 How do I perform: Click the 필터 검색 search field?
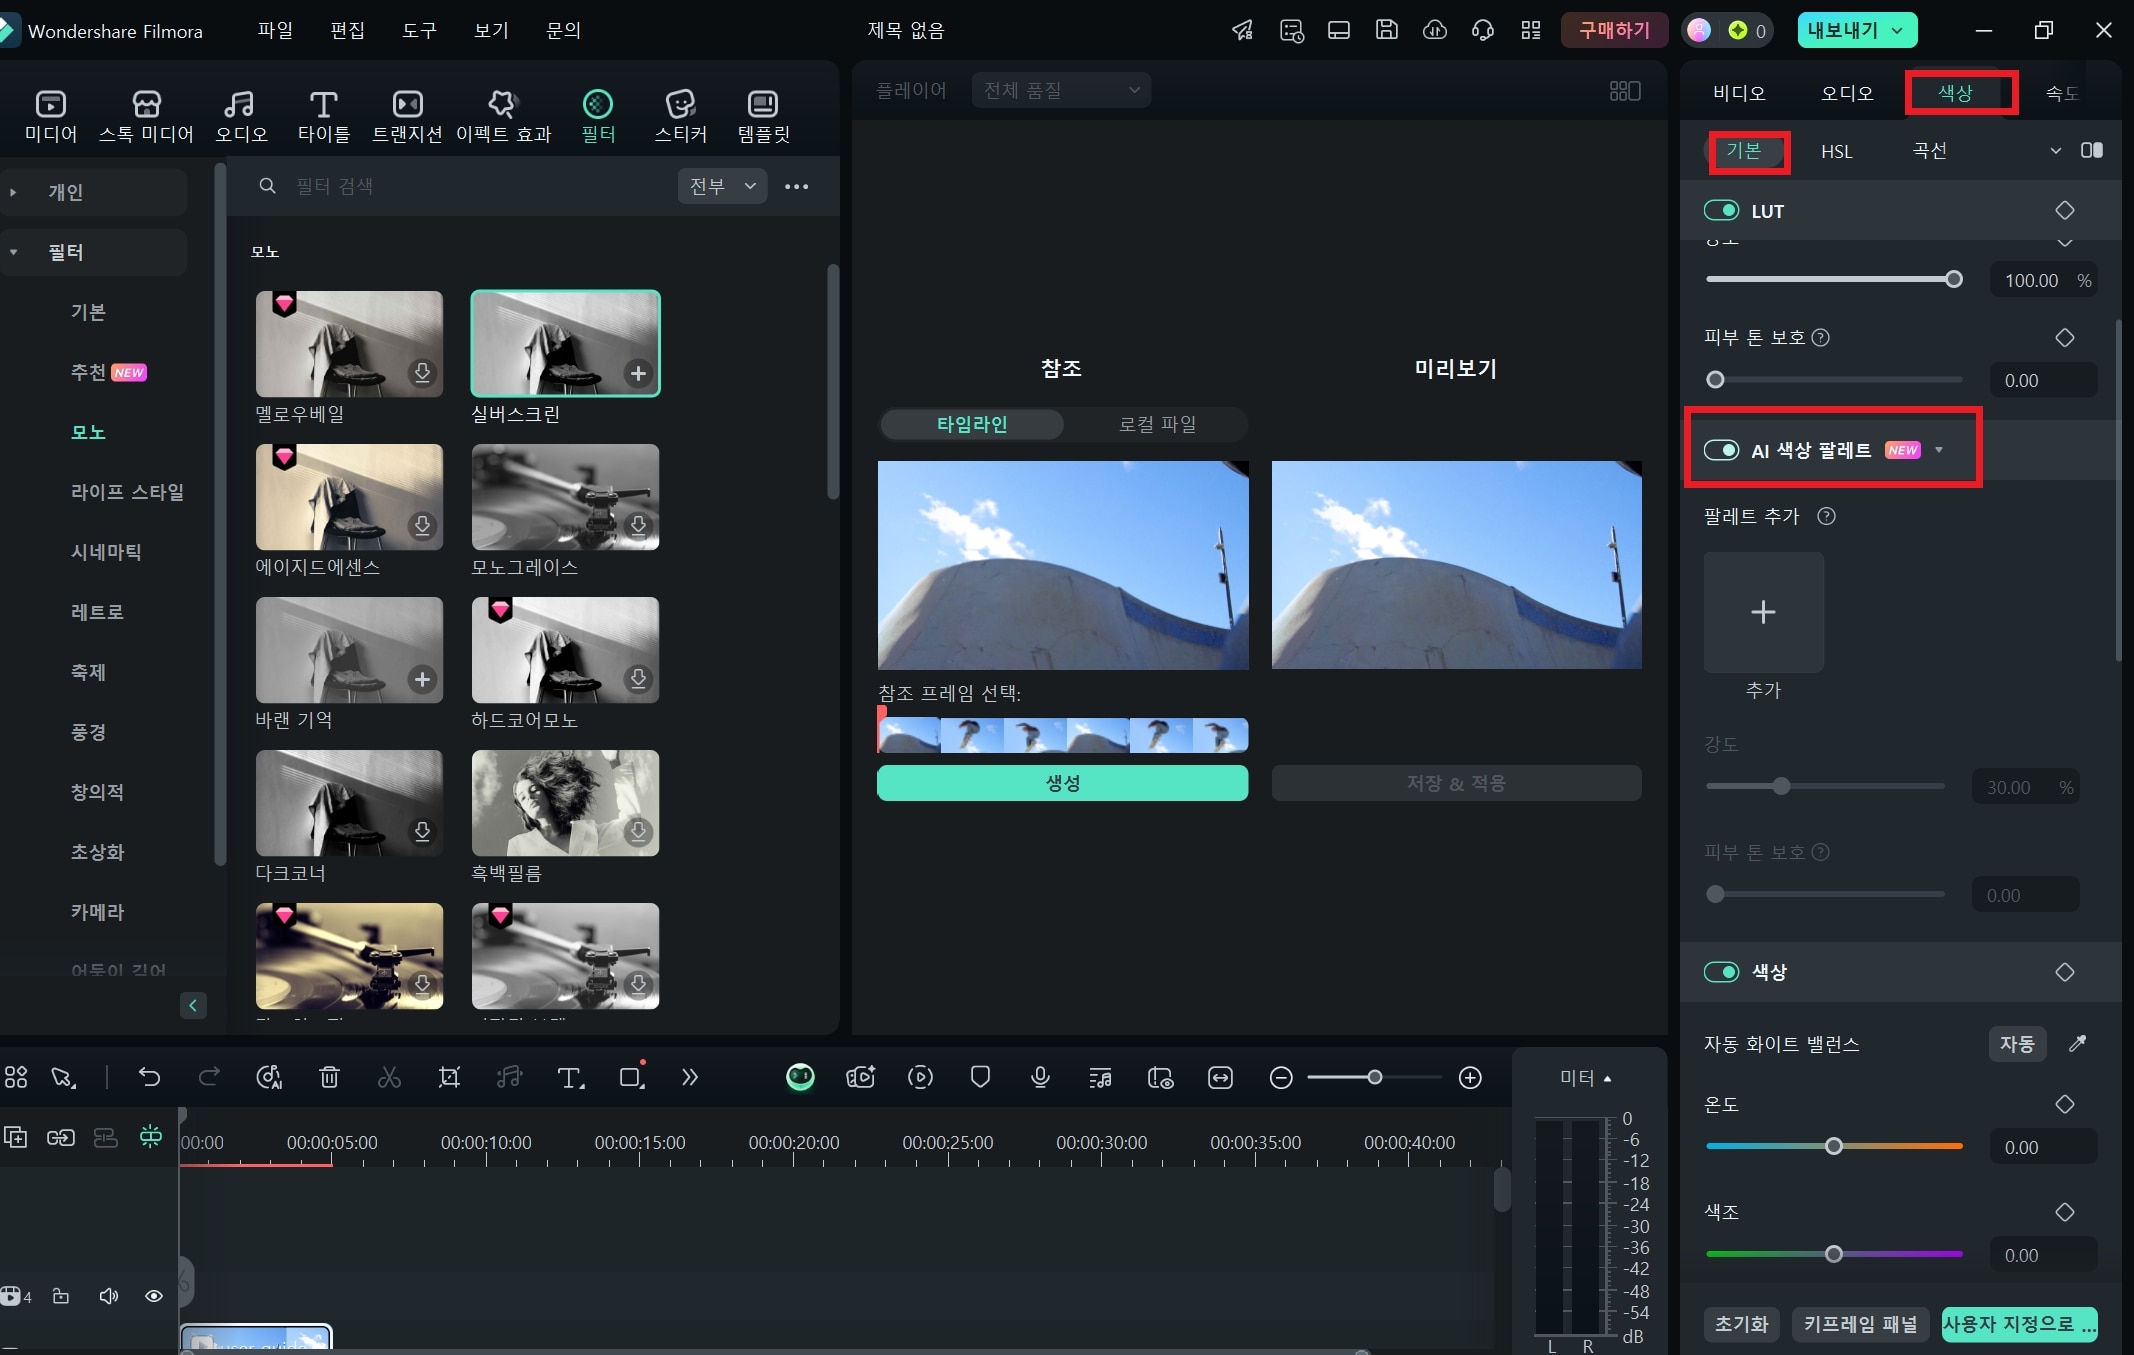coord(460,186)
